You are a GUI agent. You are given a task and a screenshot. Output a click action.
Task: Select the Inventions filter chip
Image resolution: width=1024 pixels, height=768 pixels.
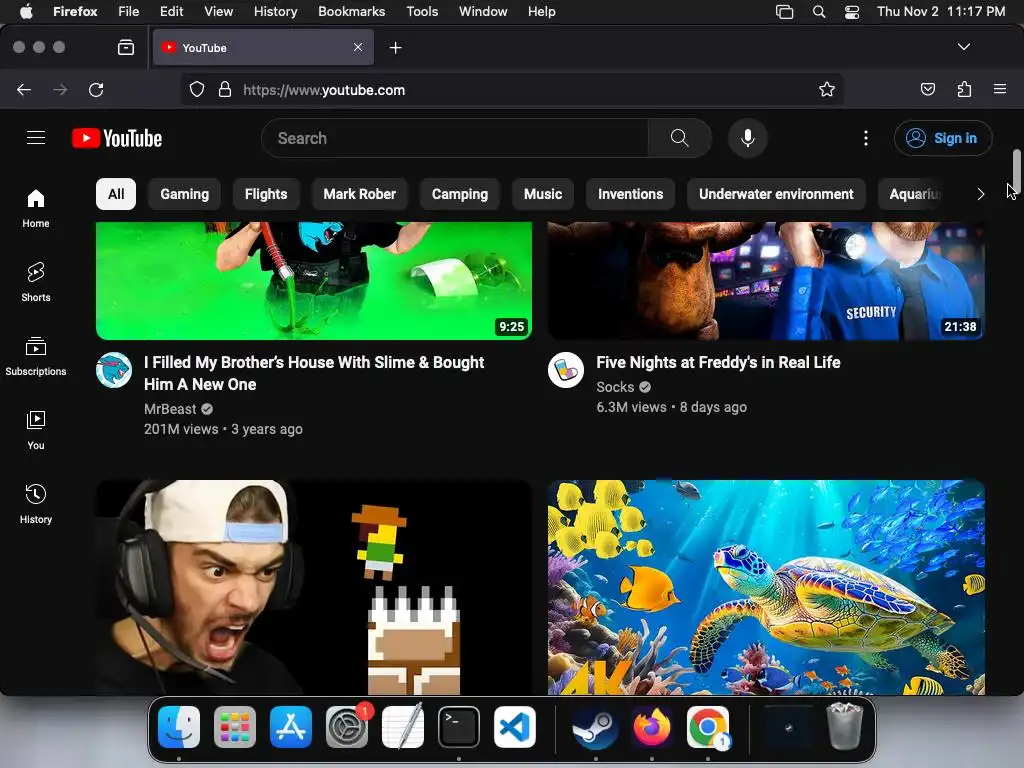(630, 194)
